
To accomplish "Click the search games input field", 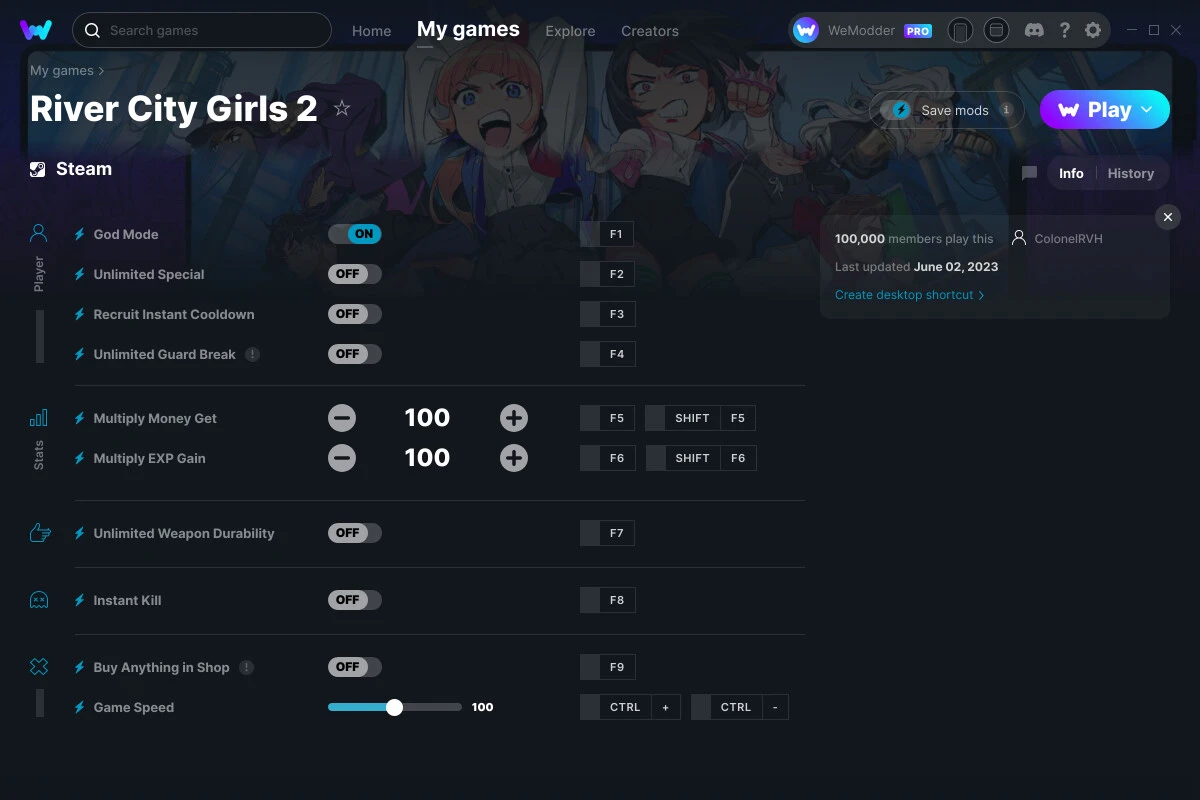I will coord(200,30).
